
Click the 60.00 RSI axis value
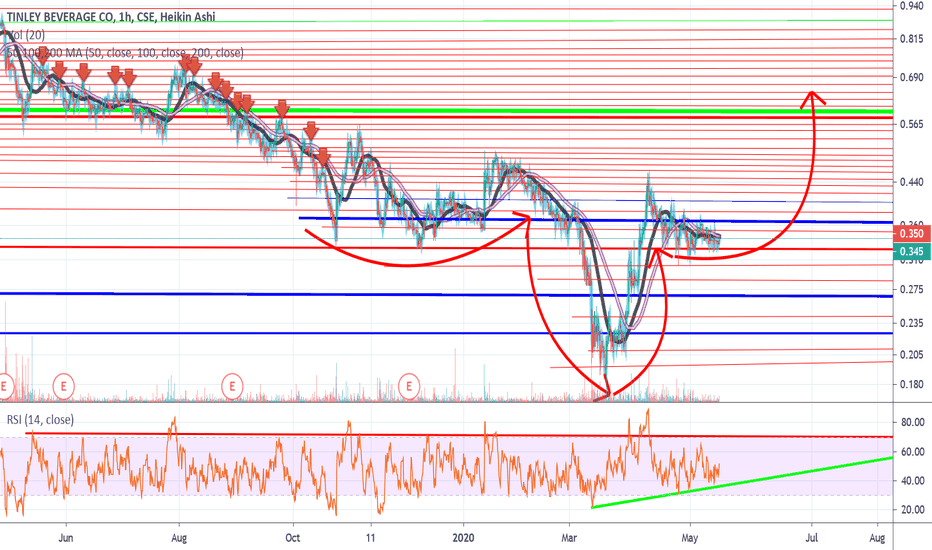click(912, 452)
